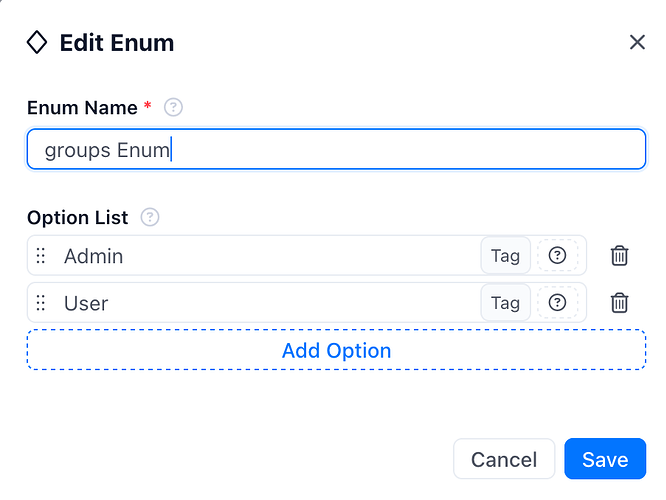Grab the drag handle for Admin option
This screenshot has width=666, height=500.
41,256
